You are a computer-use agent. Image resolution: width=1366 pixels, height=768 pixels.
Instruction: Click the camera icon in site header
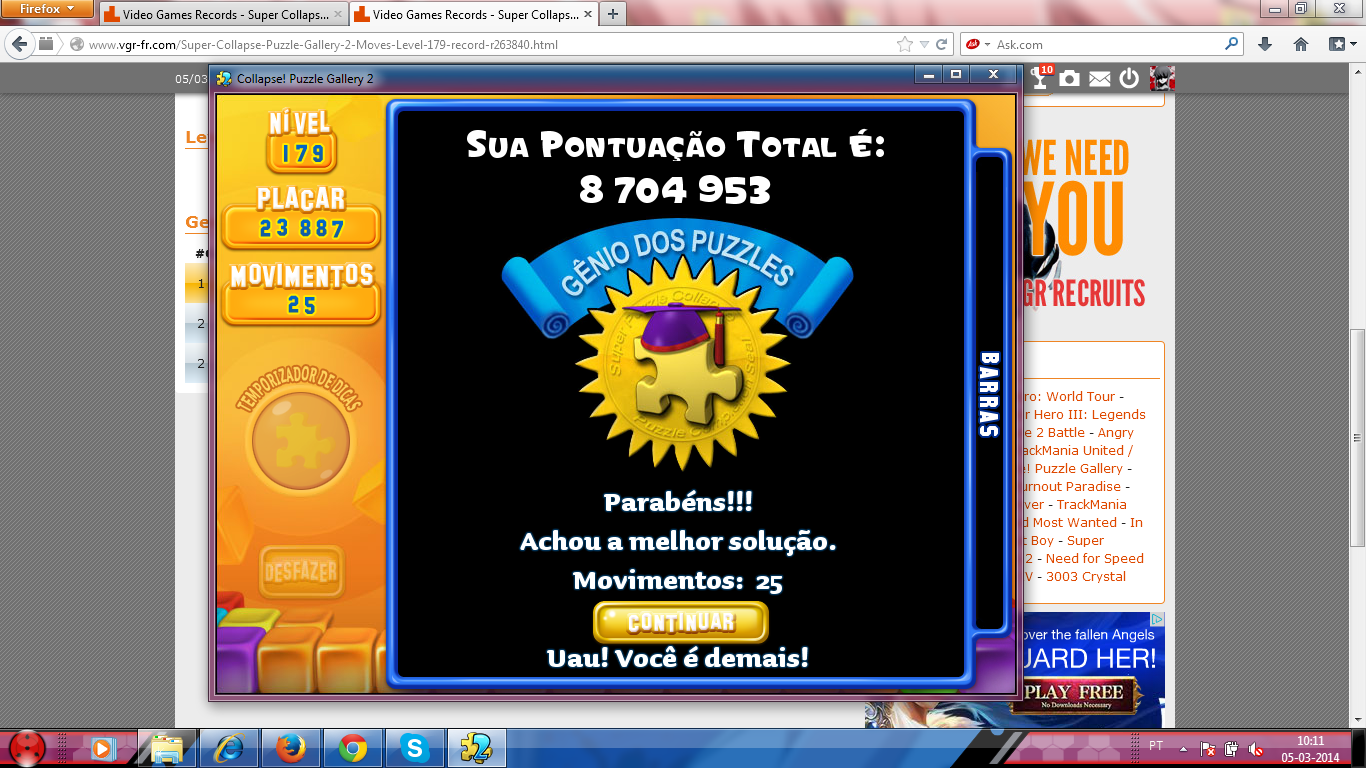click(1070, 78)
